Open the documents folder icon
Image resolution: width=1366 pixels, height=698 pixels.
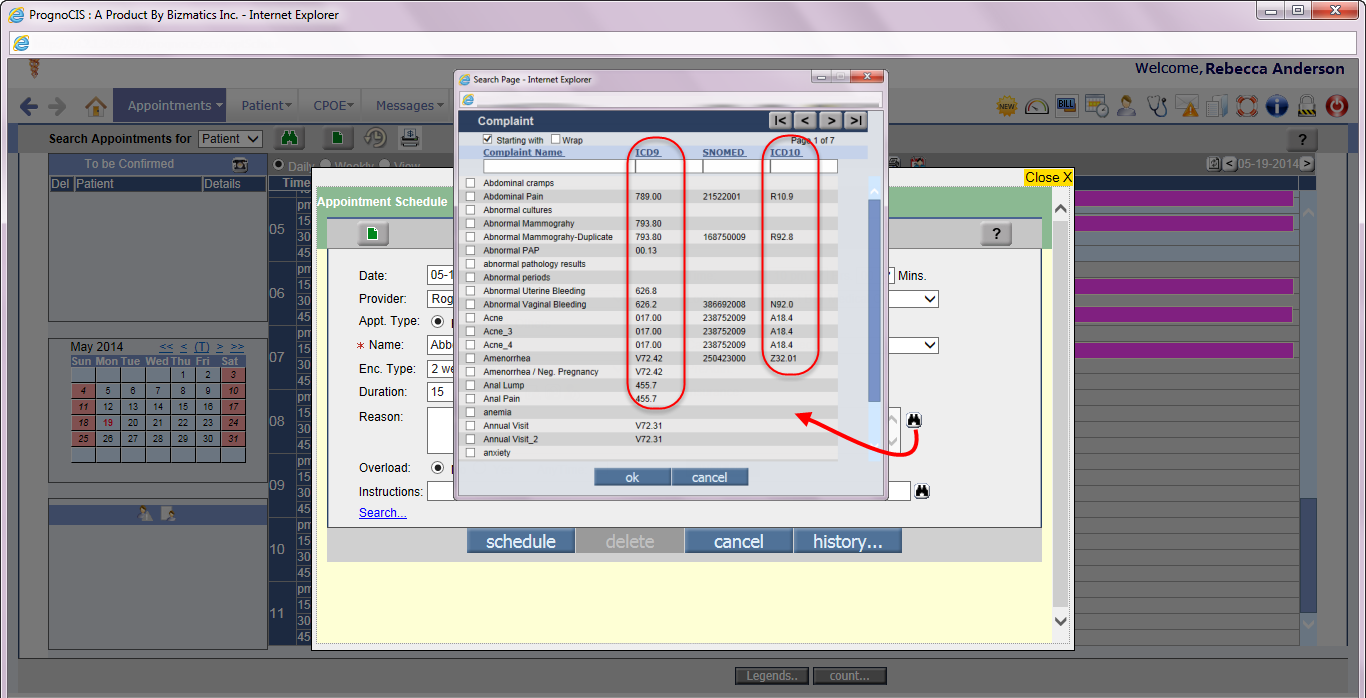click(1217, 106)
